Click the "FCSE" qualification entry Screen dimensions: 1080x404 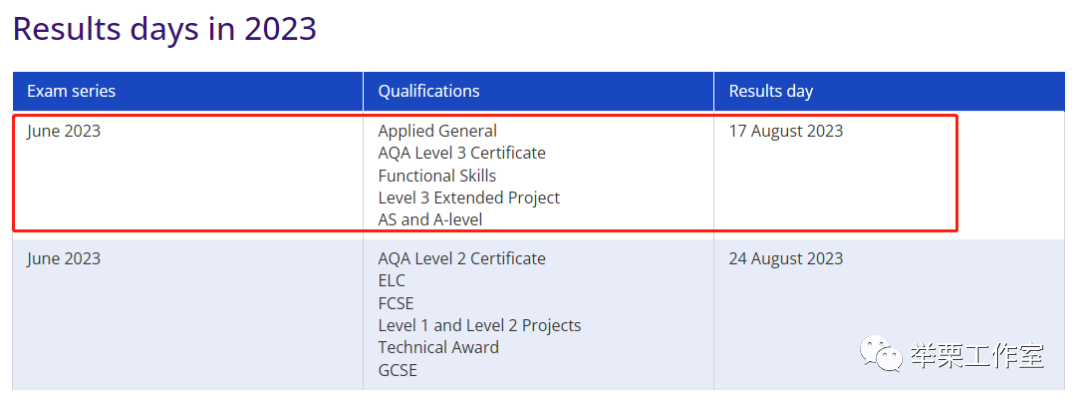(395, 304)
